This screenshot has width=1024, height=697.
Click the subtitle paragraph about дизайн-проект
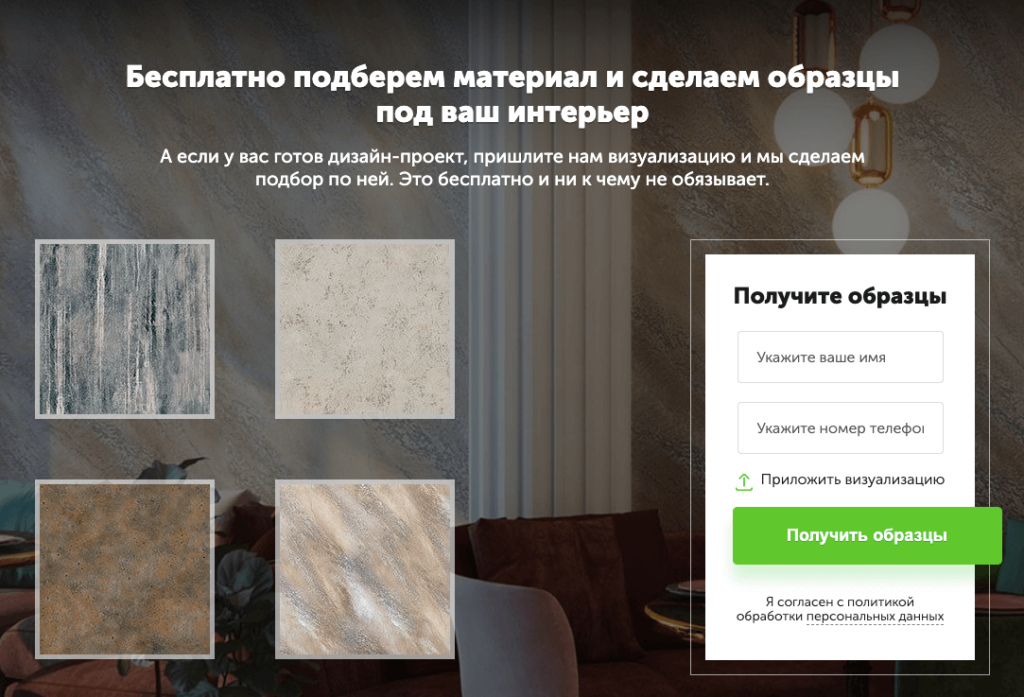512,167
